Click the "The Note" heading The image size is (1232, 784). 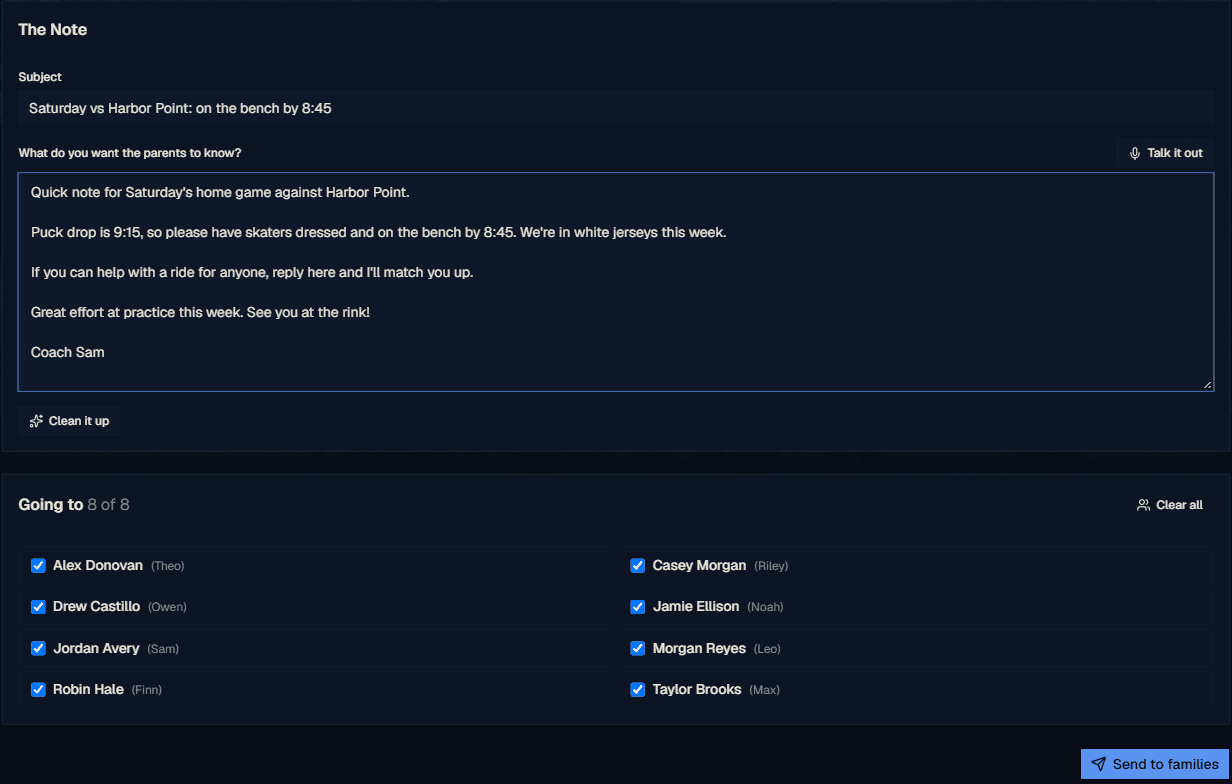pos(53,30)
